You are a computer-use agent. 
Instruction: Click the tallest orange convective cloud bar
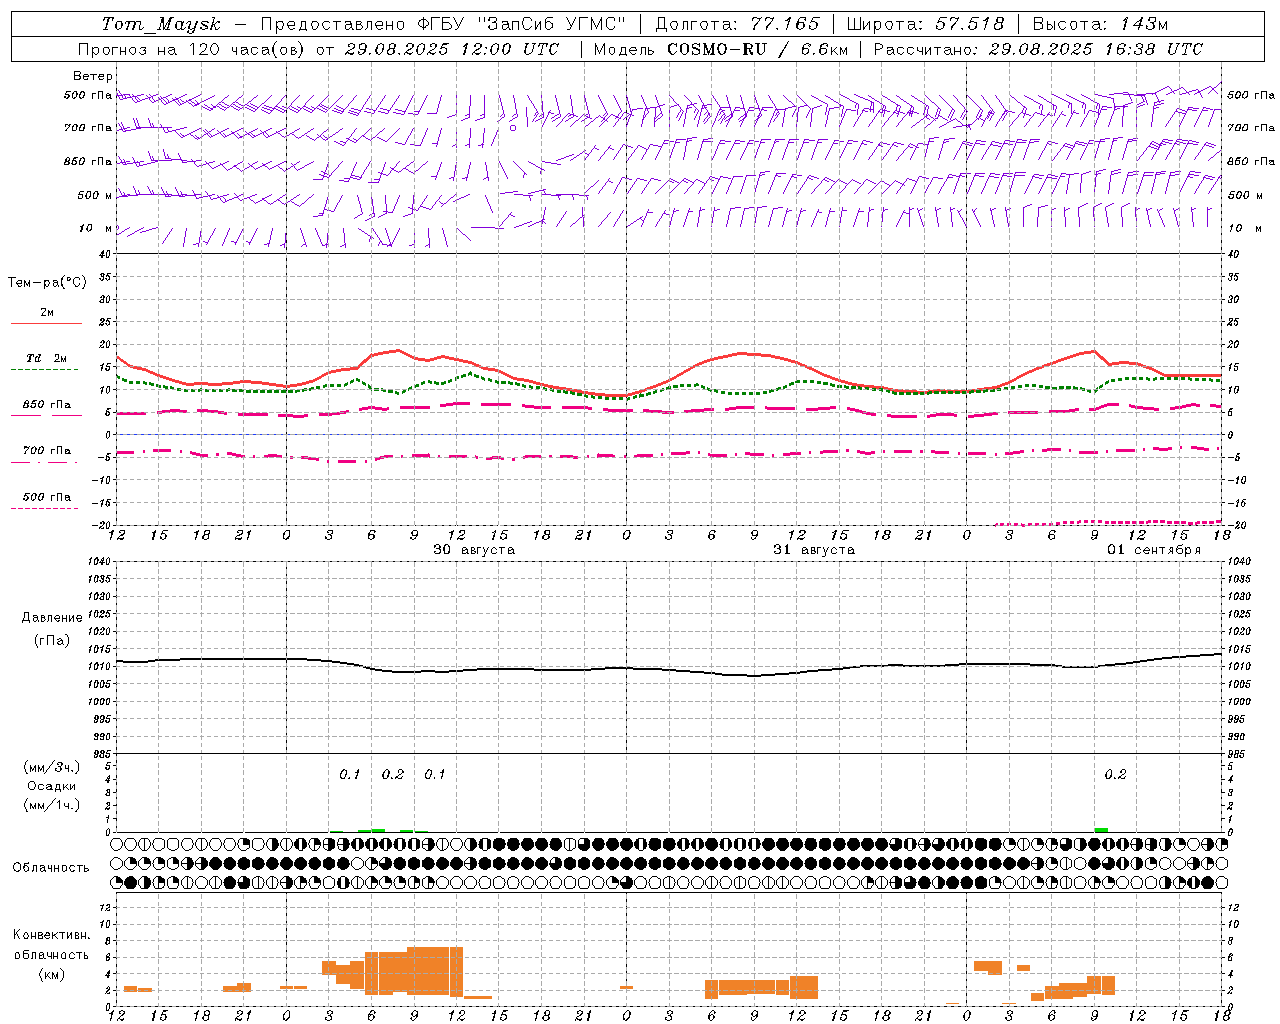pos(435,969)
